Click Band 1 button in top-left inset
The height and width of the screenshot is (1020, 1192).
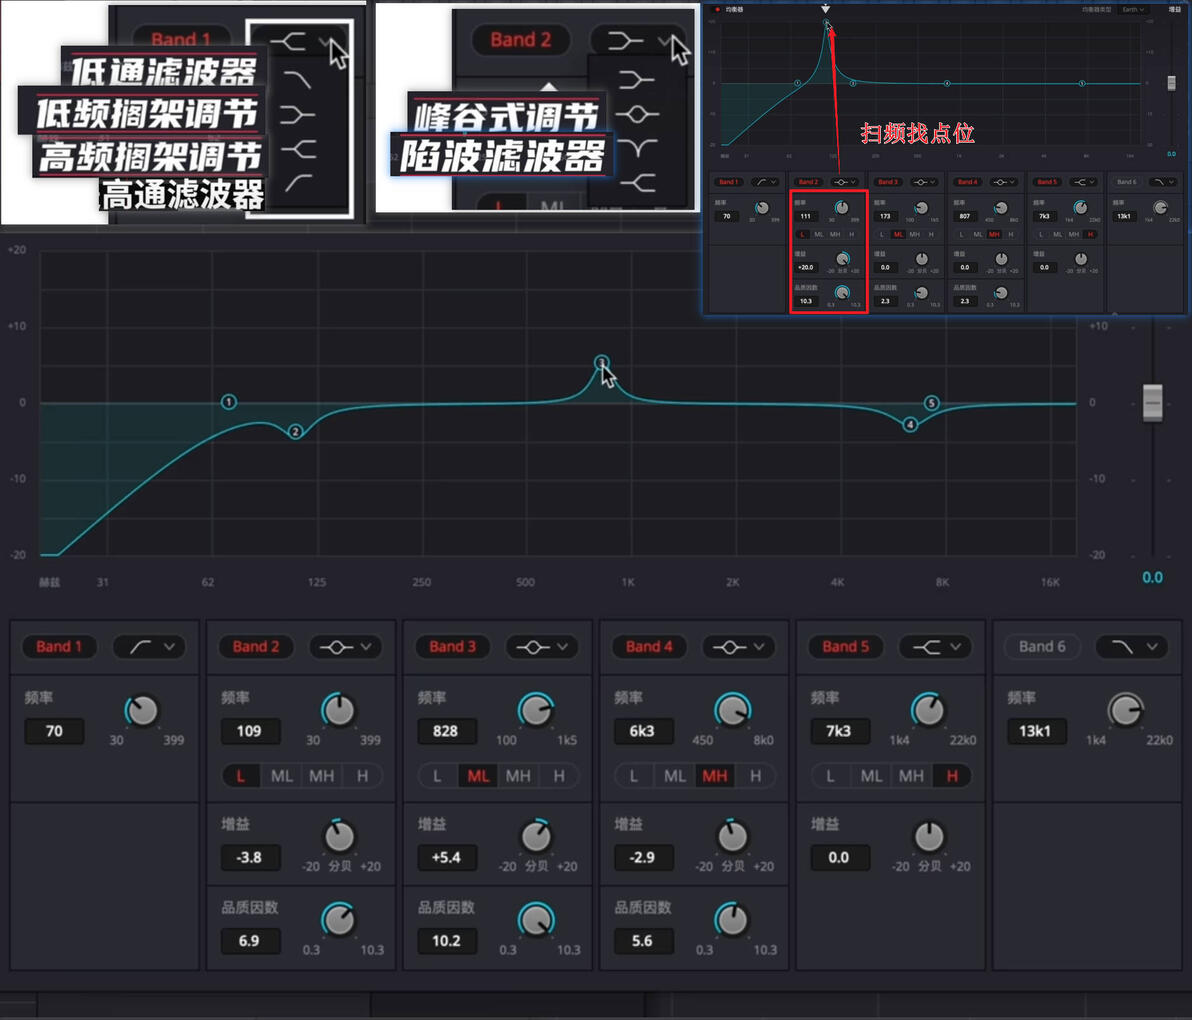pos(181,40)
